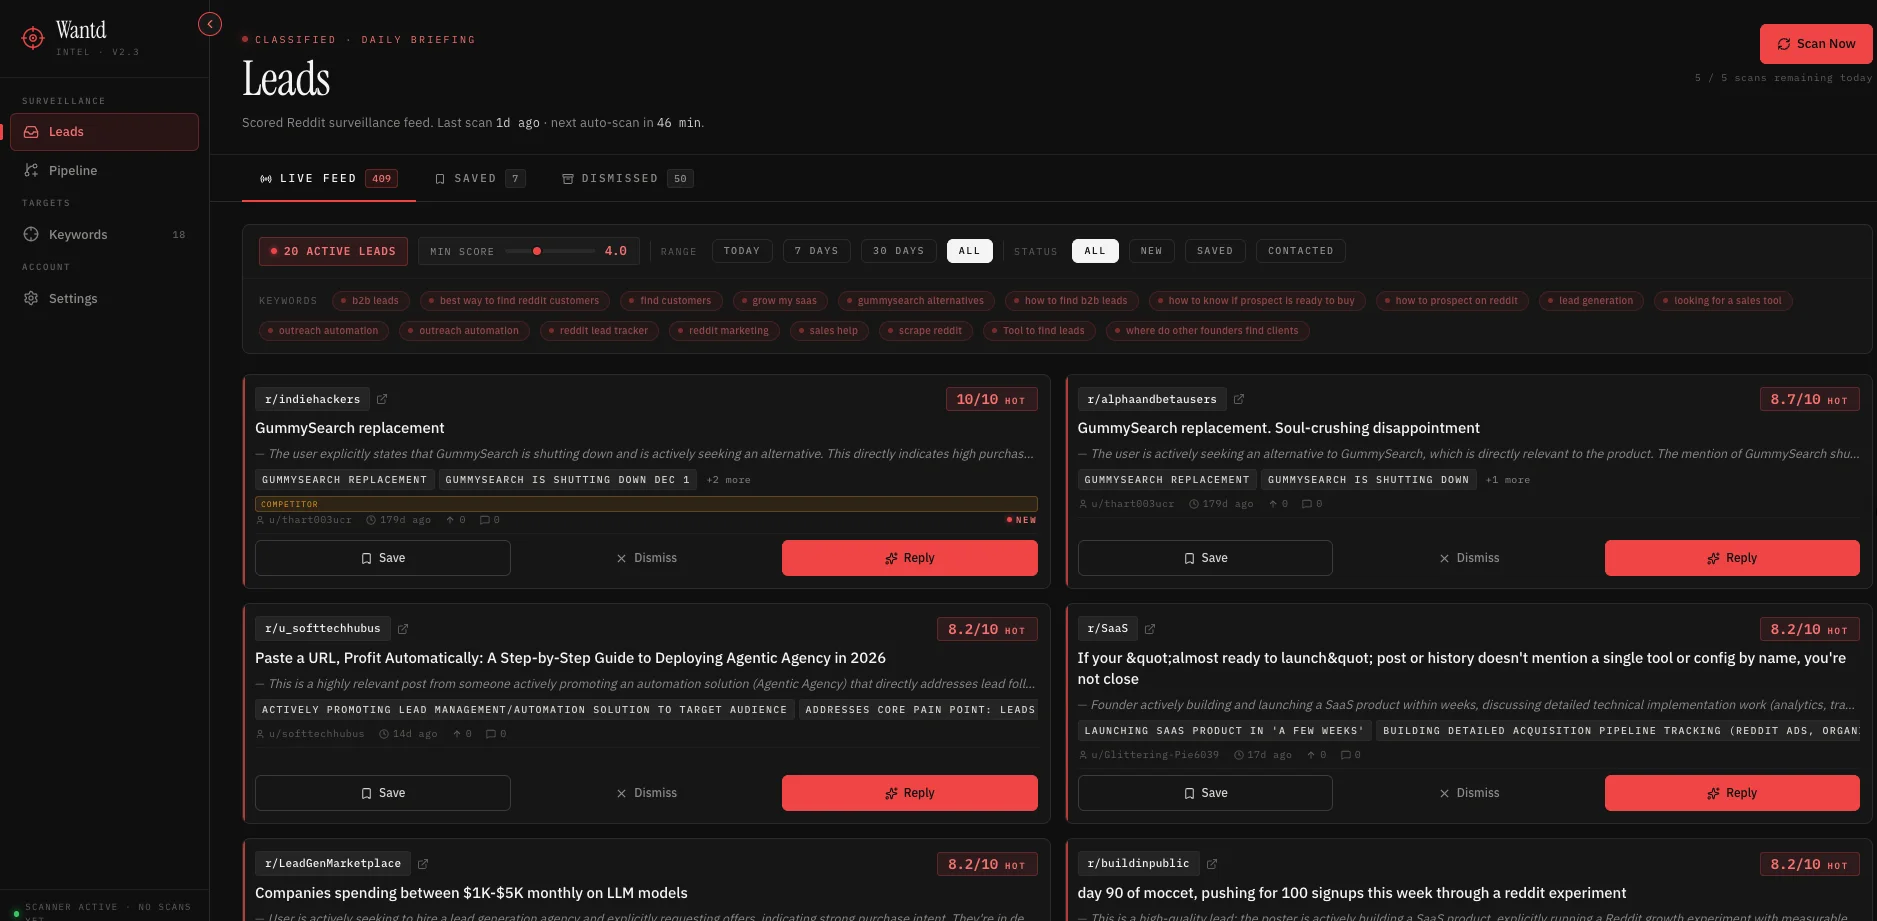The height and width of the screenshot is (921, 1877).
Task: Open external link icon beside r/SaaS
Action: click(x=1150, y=629)
